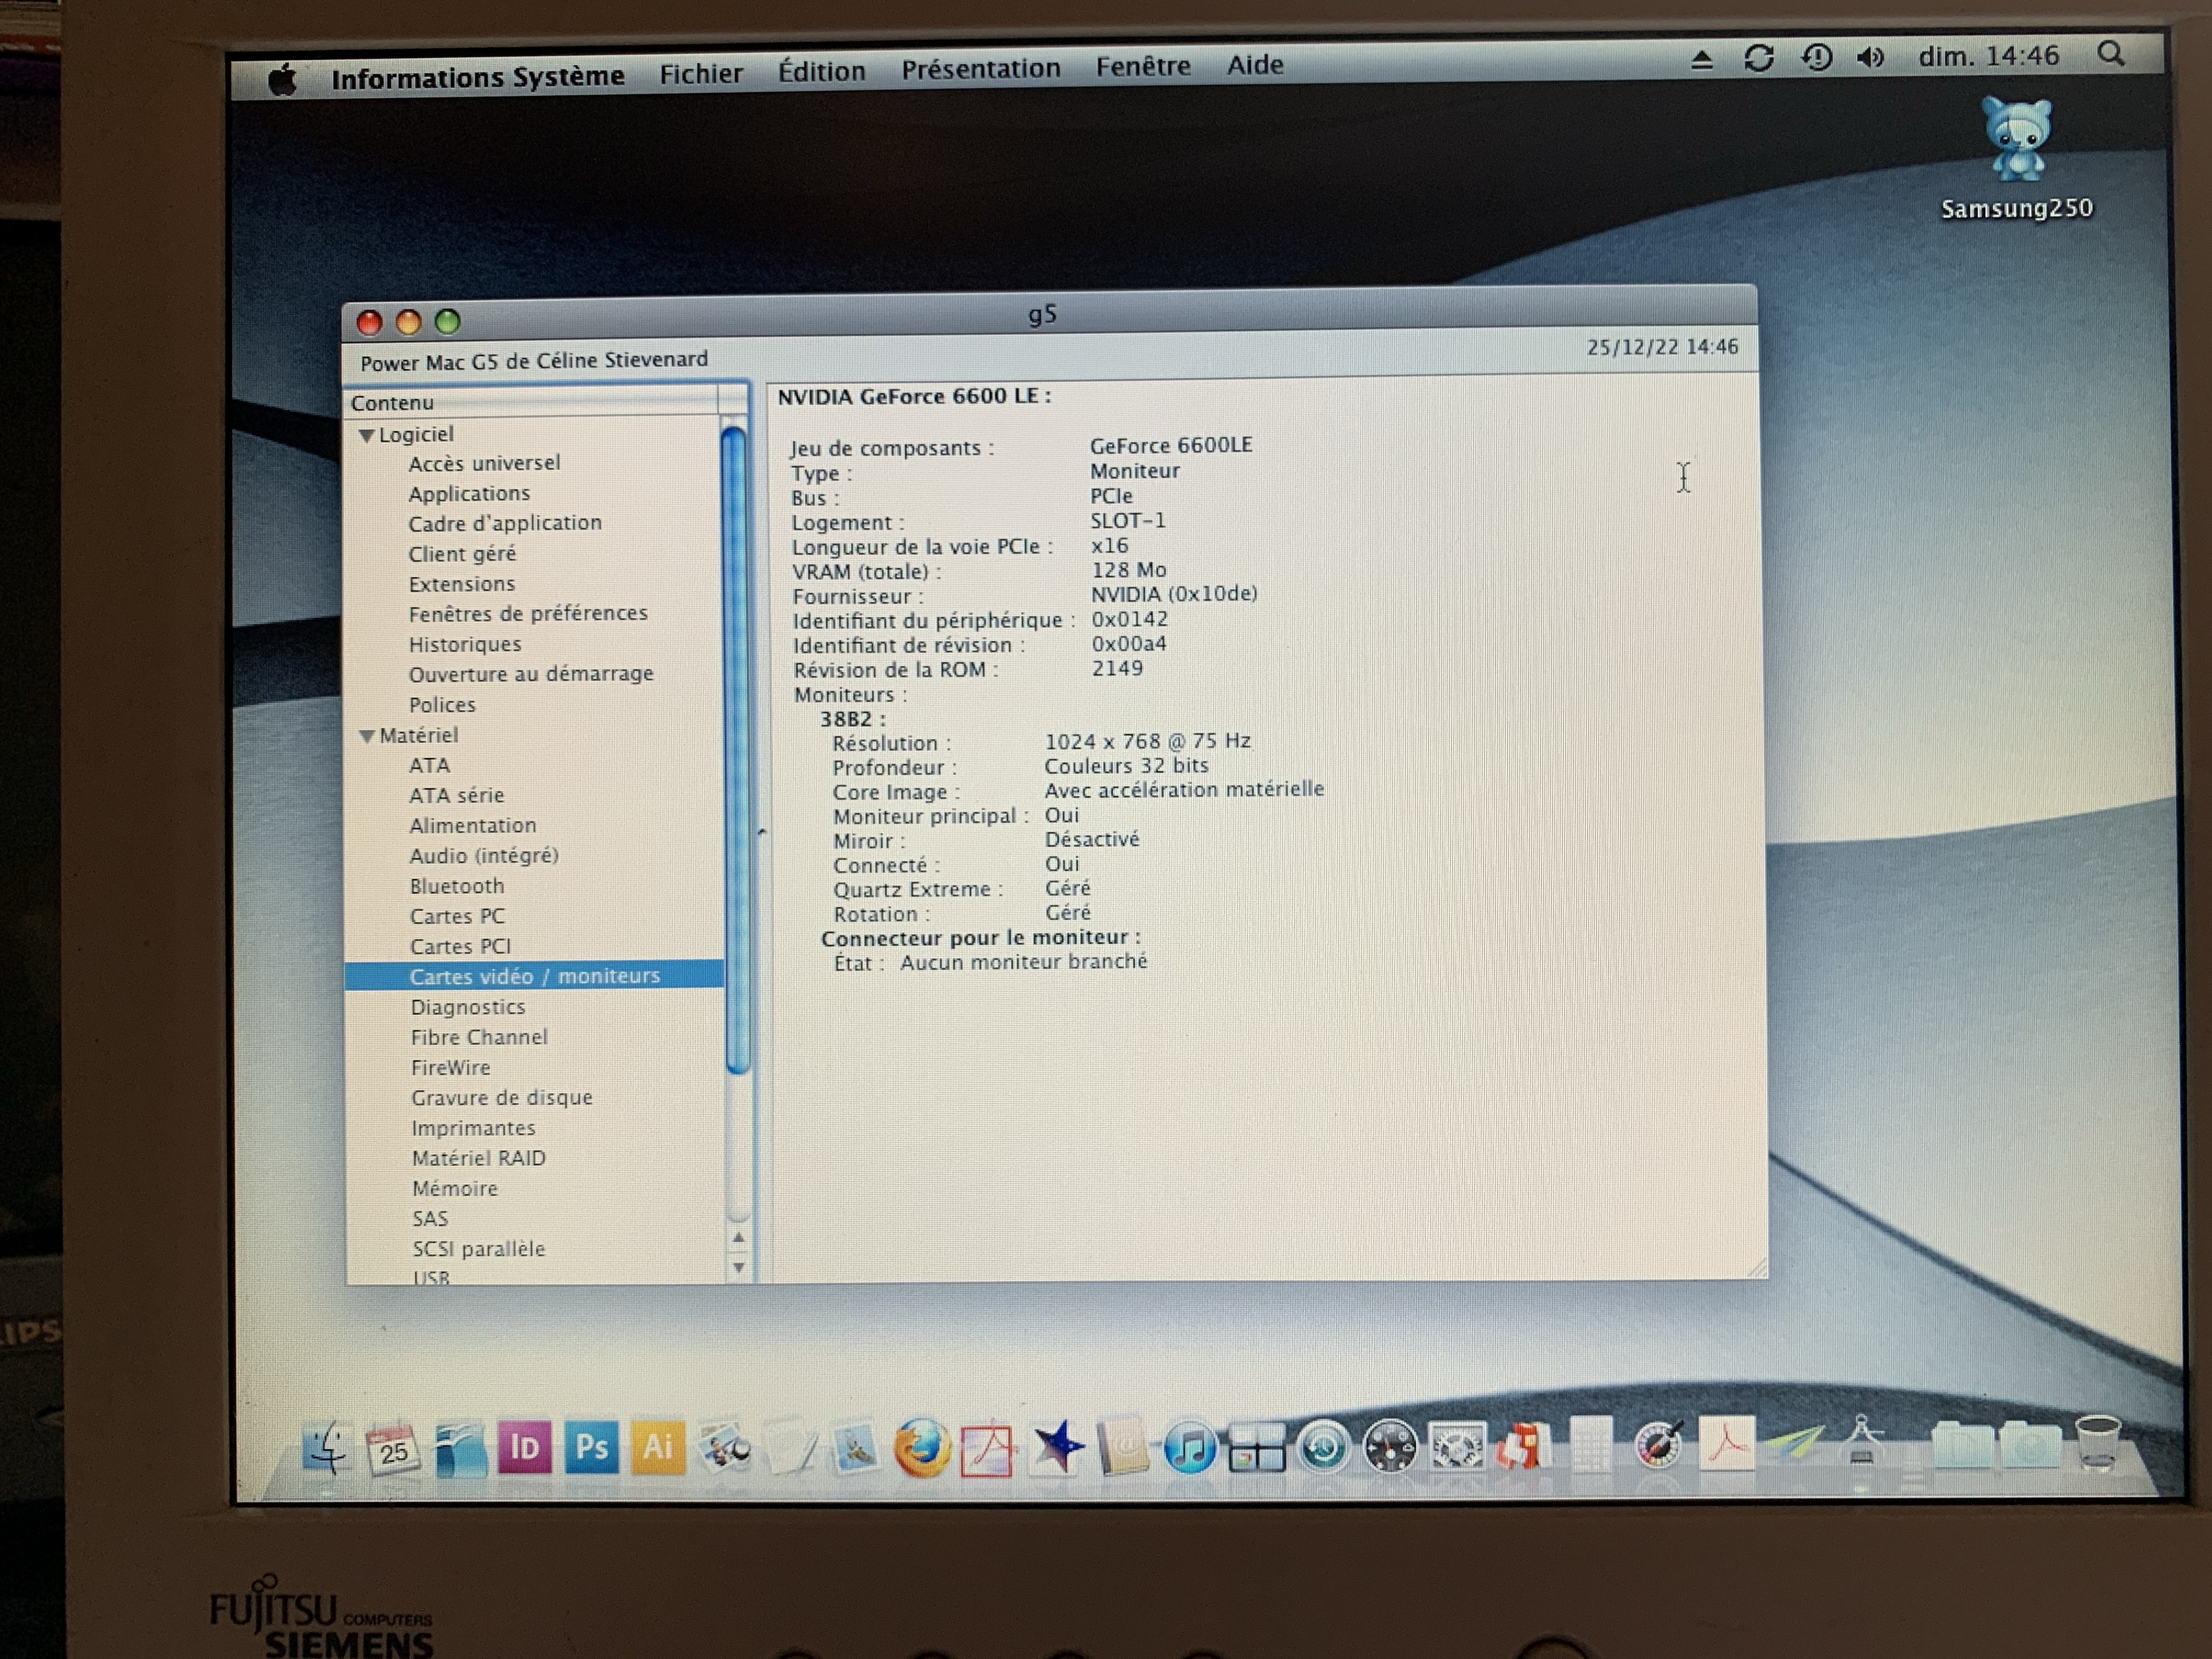This screenshot has width=2212, height=1659.
Task: Click the eject icon in menu bar
Action: 1702,61
